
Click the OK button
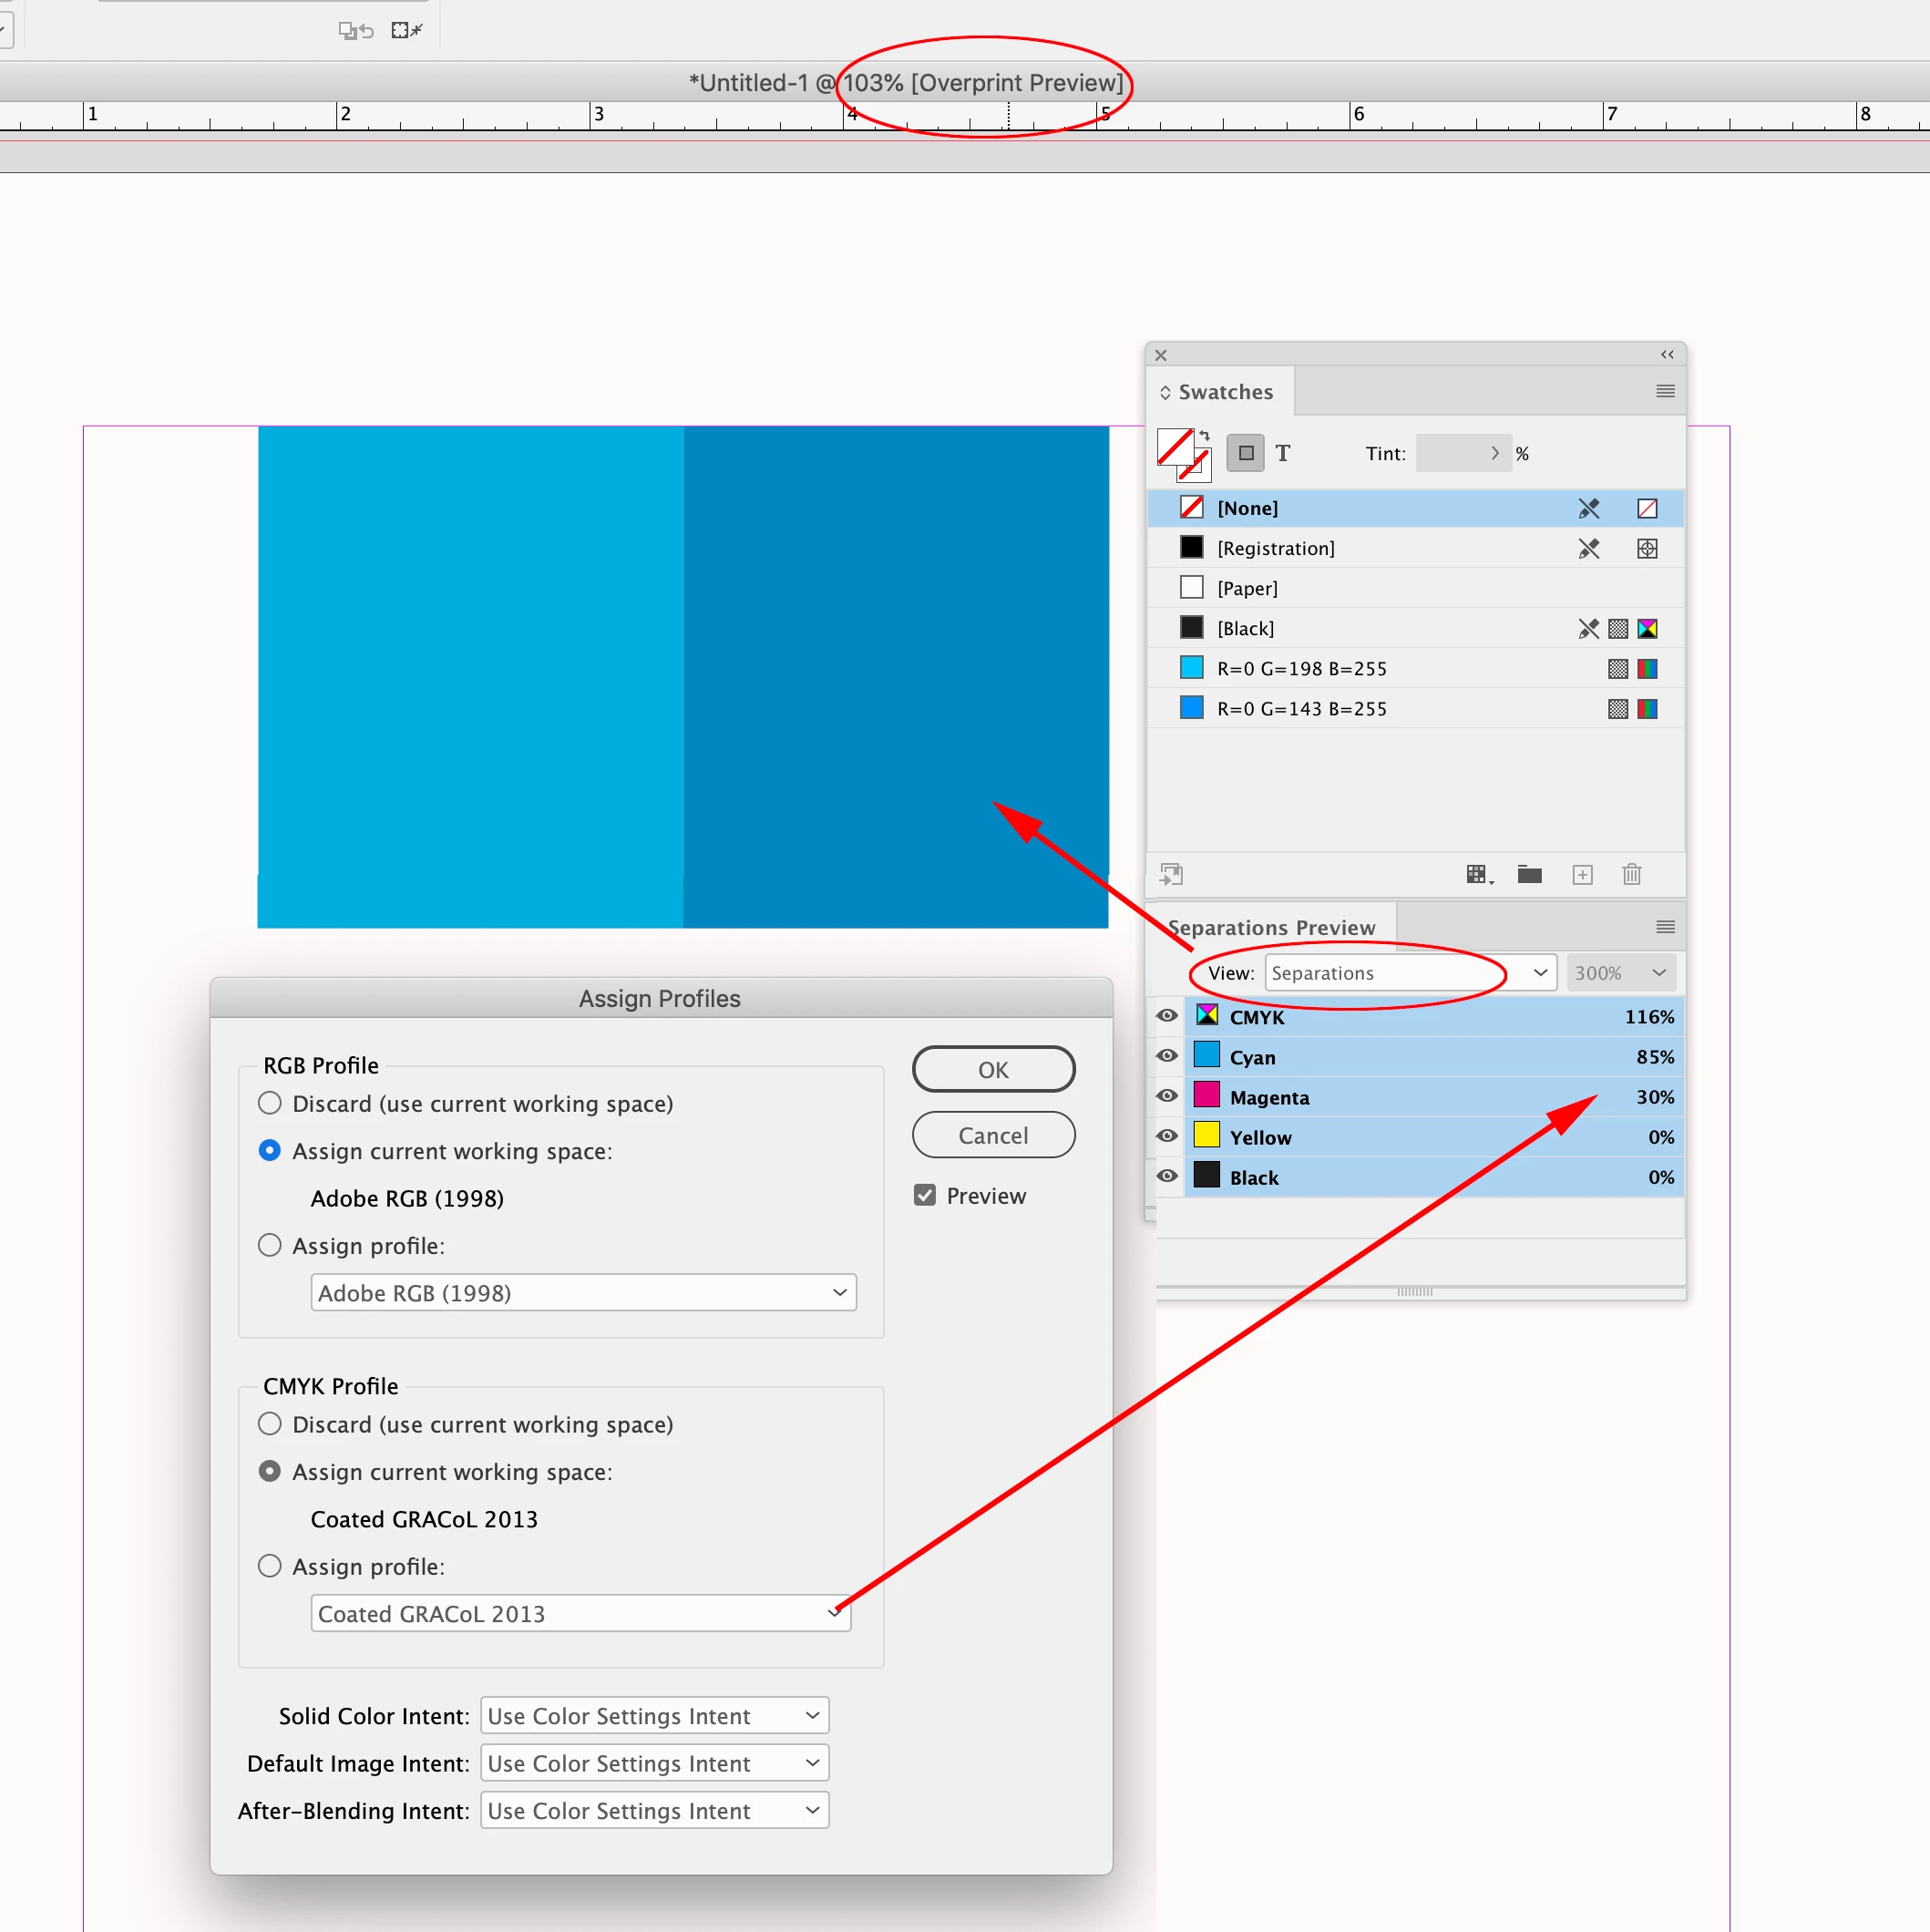[993, 1070]
